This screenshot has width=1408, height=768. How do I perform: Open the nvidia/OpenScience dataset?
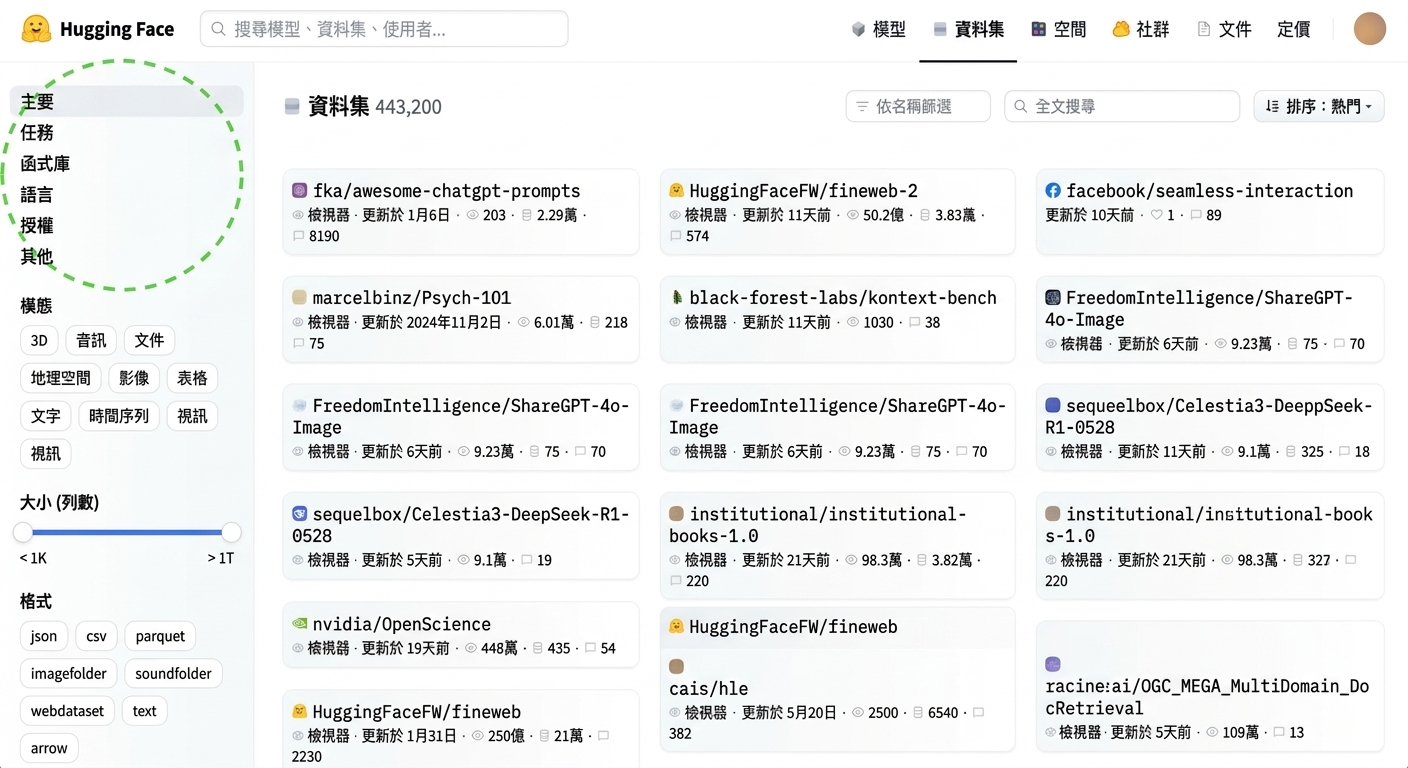[x=402, y=623]
